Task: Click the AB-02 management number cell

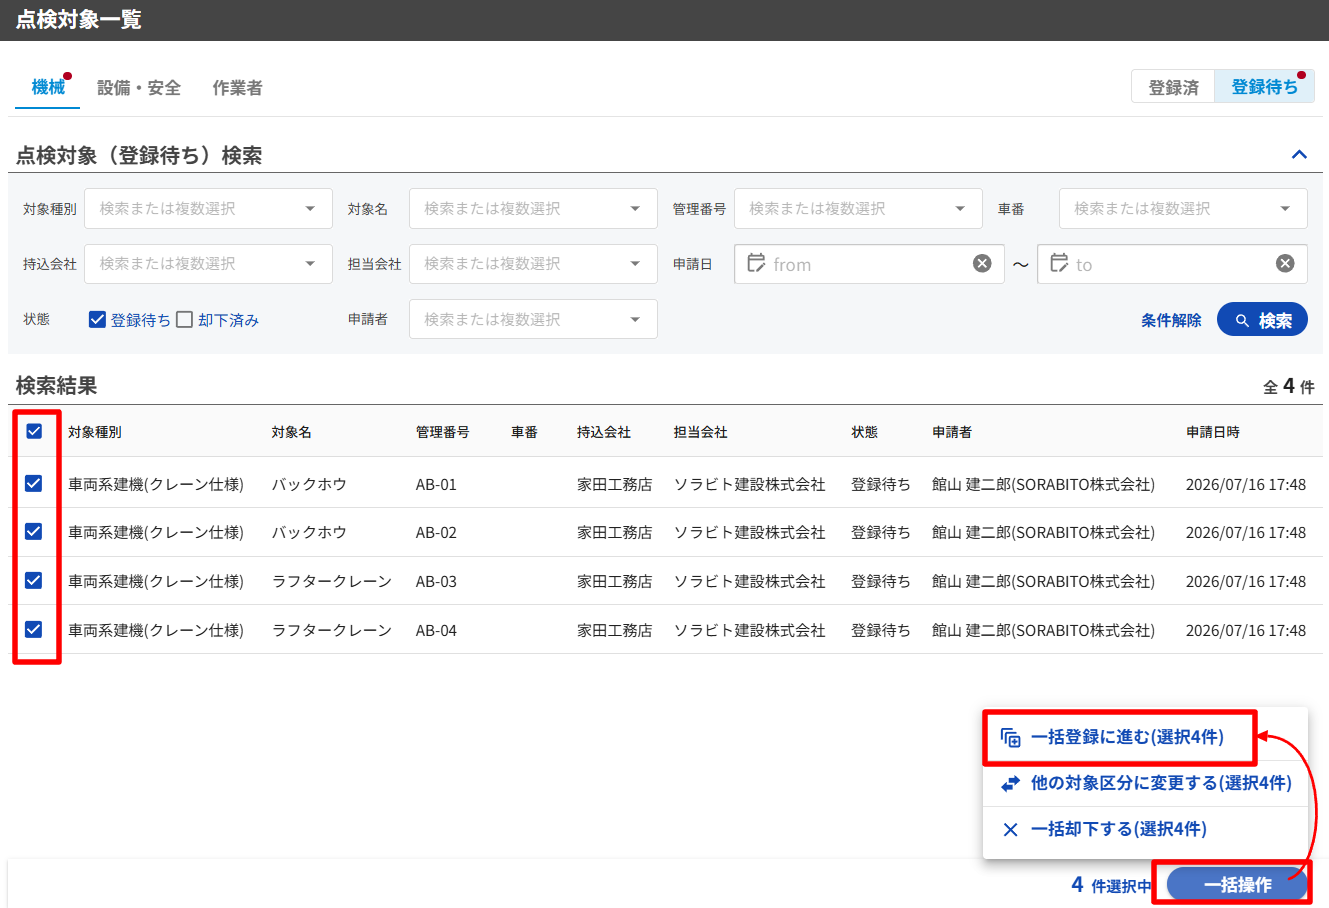Action: (x=436, y=533)
